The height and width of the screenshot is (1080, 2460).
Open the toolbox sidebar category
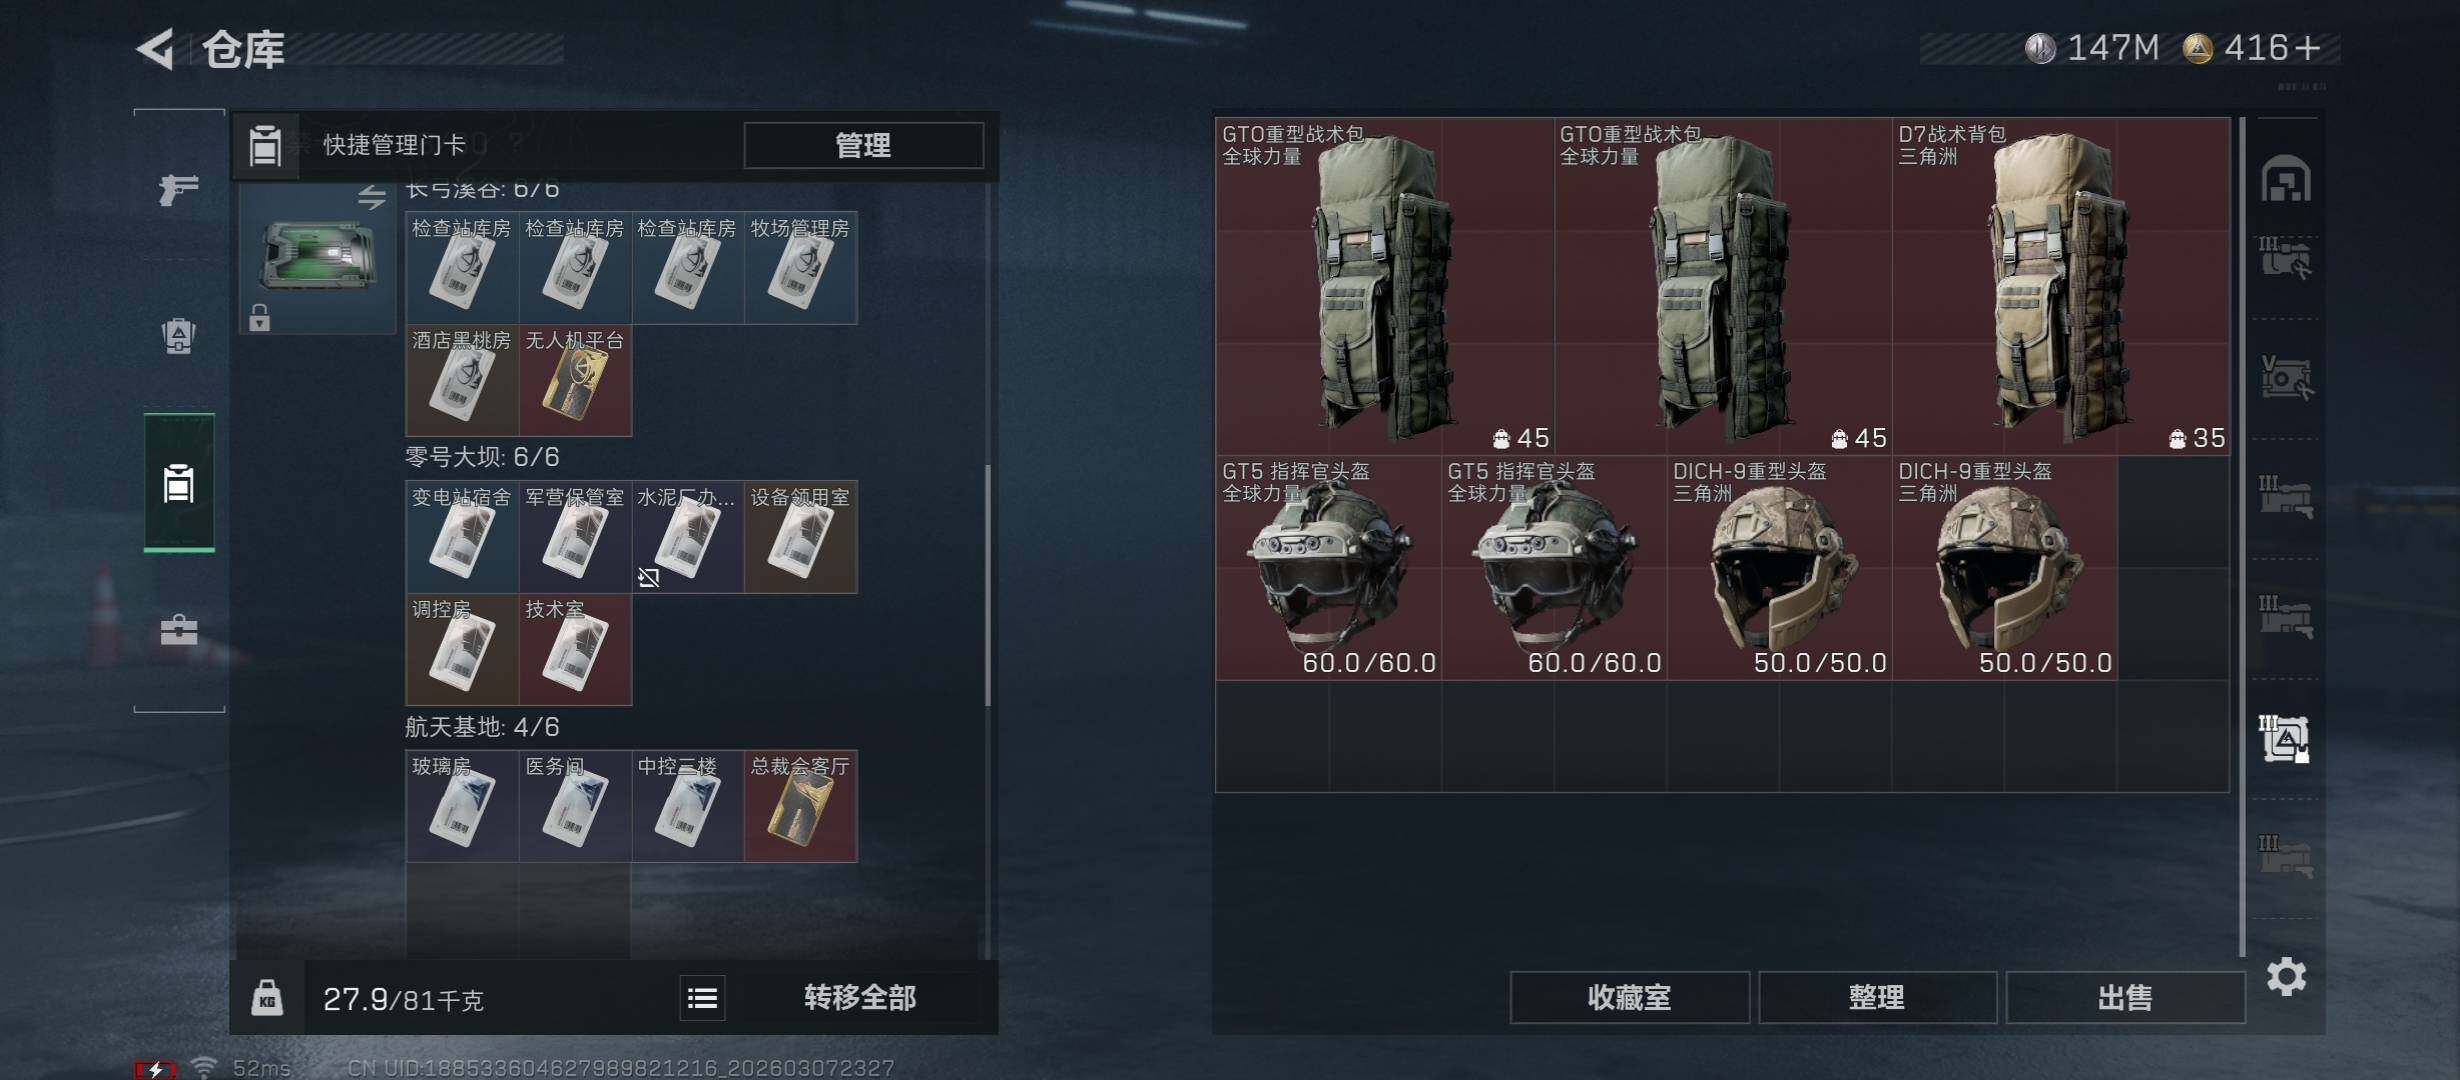(179, 629)
